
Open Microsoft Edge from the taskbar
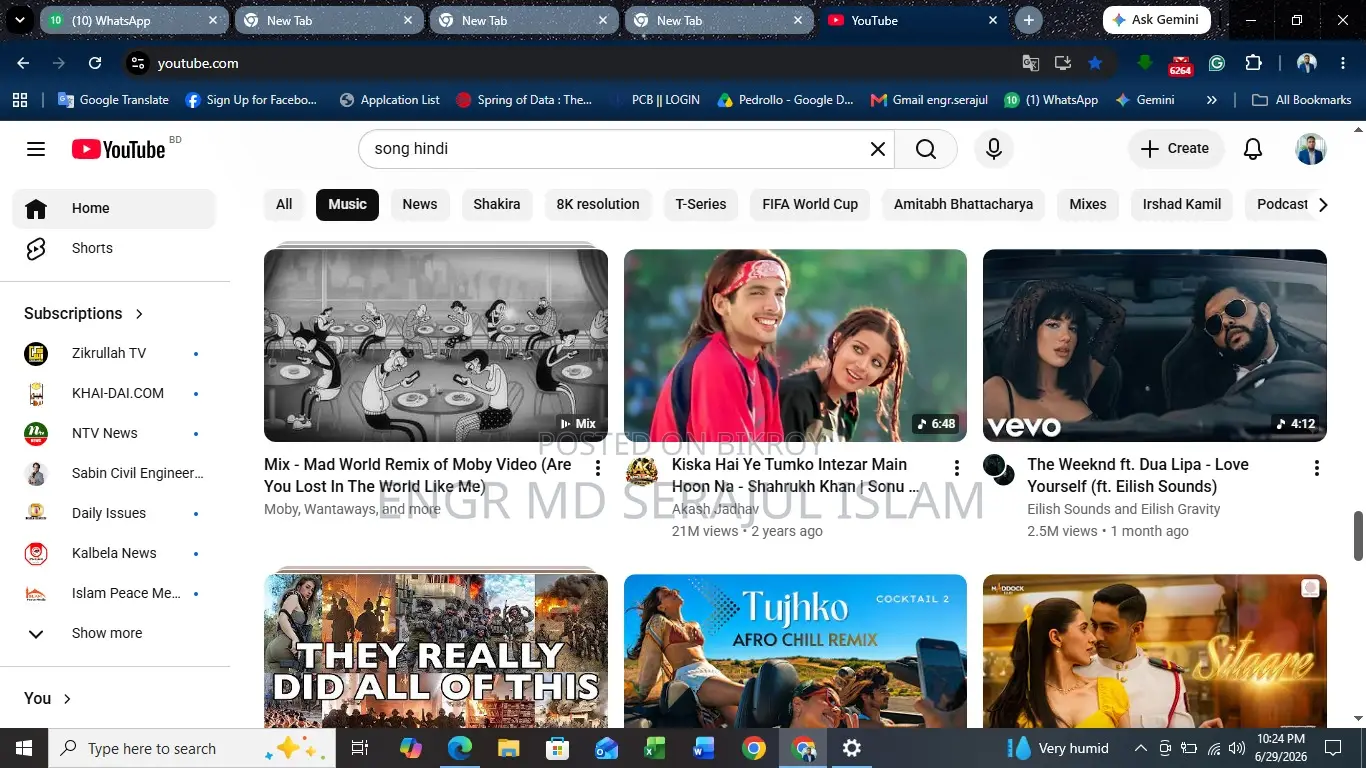tap(459, 748)
